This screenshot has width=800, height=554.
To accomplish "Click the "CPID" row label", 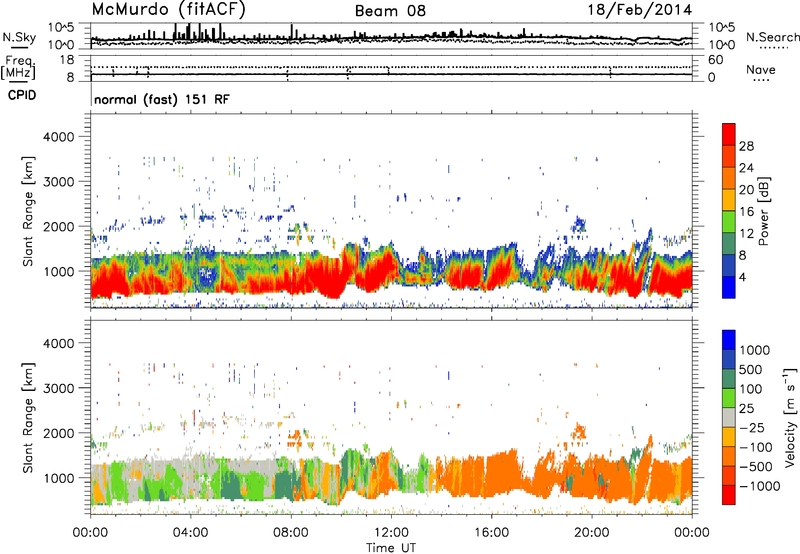I will [22, 95].
